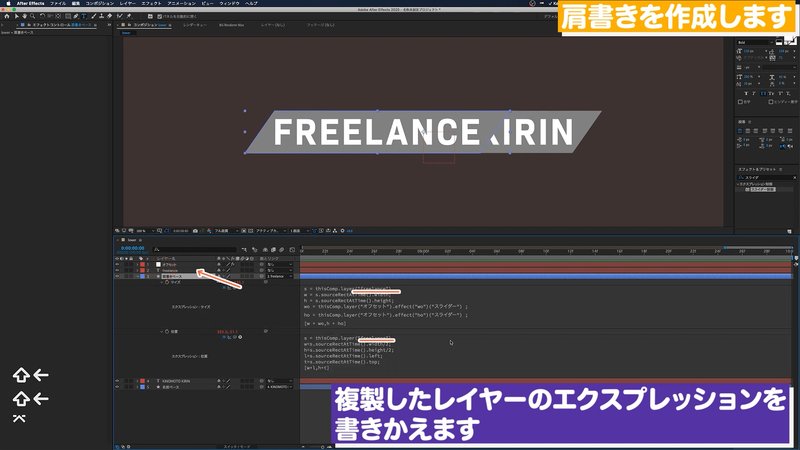Toggle the 位置 property stopwatch
This screenshot has height=450, width=800.
point(167,332)
